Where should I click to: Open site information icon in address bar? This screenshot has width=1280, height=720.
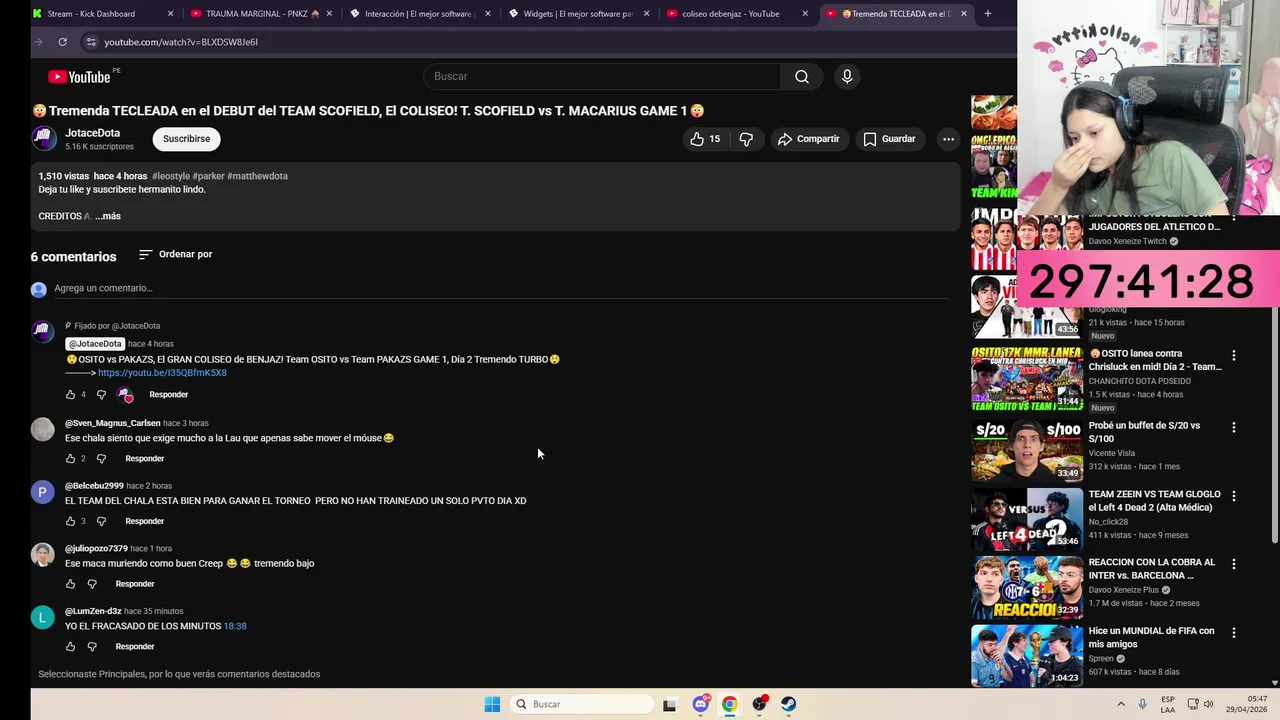click(x=90, y=42)
